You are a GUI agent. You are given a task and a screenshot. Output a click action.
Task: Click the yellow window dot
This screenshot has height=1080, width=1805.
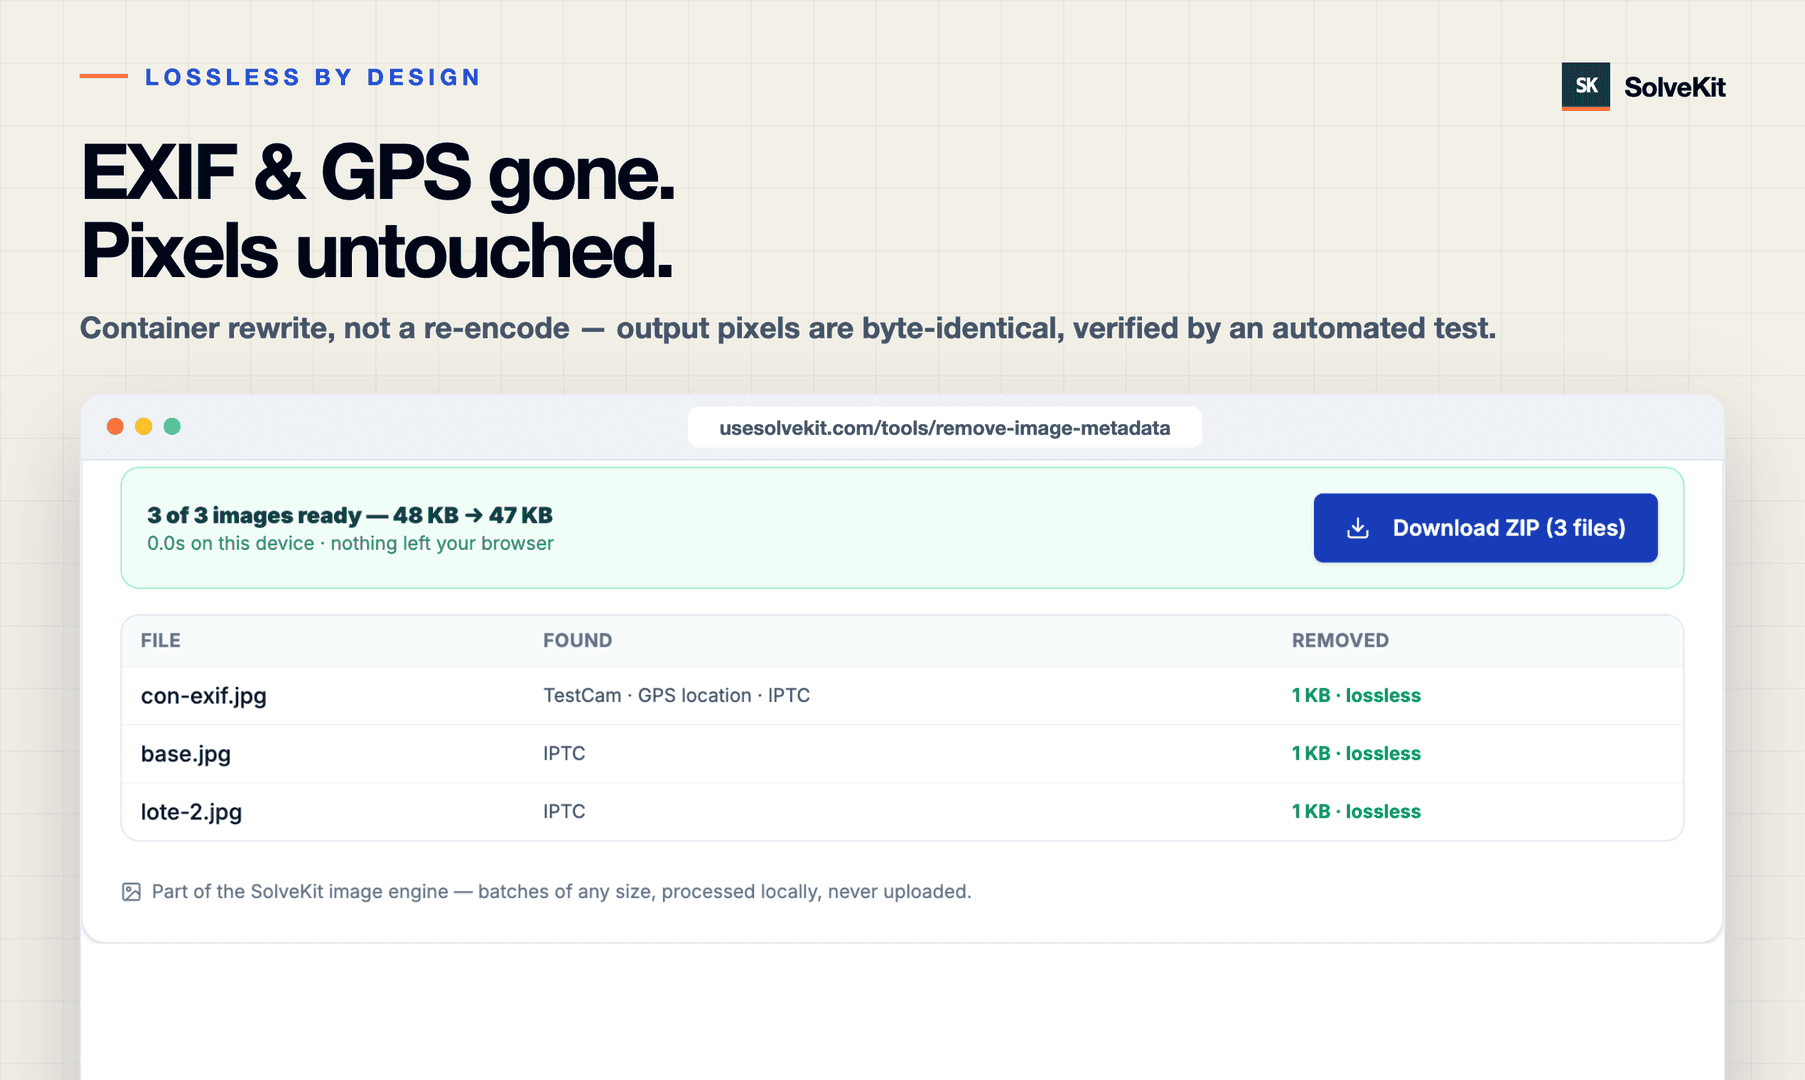point(144,426)
